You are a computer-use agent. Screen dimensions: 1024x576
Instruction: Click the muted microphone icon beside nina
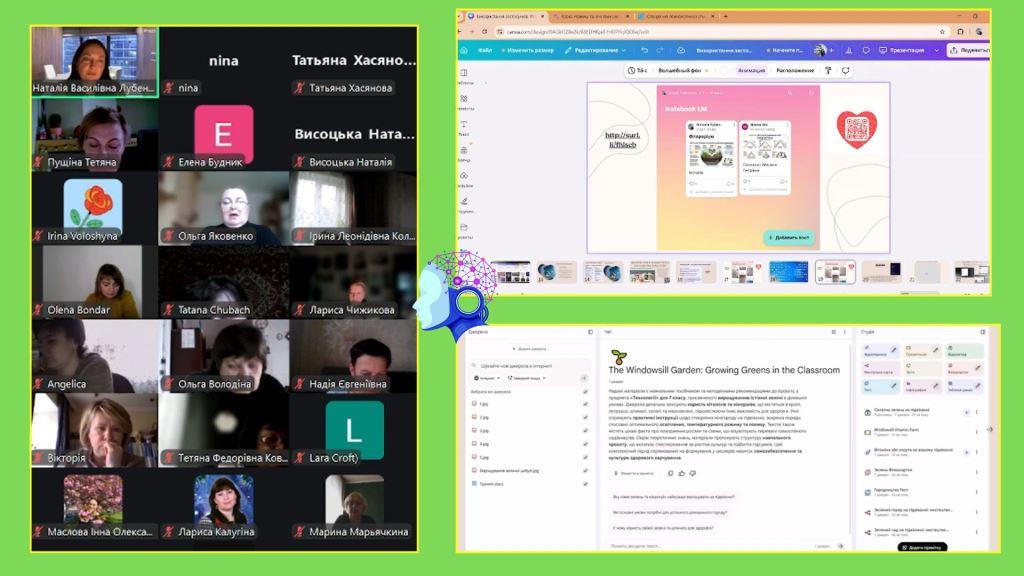(x=169, y=88)
